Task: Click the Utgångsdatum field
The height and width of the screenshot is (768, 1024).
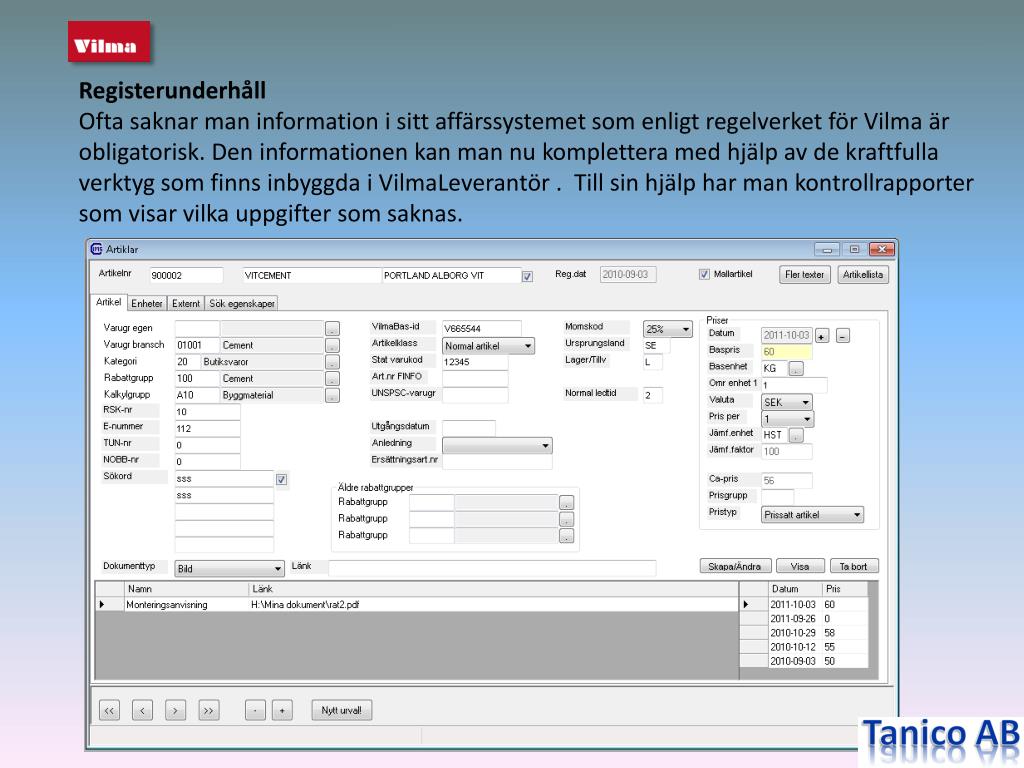Action: [x=468, y=428]
